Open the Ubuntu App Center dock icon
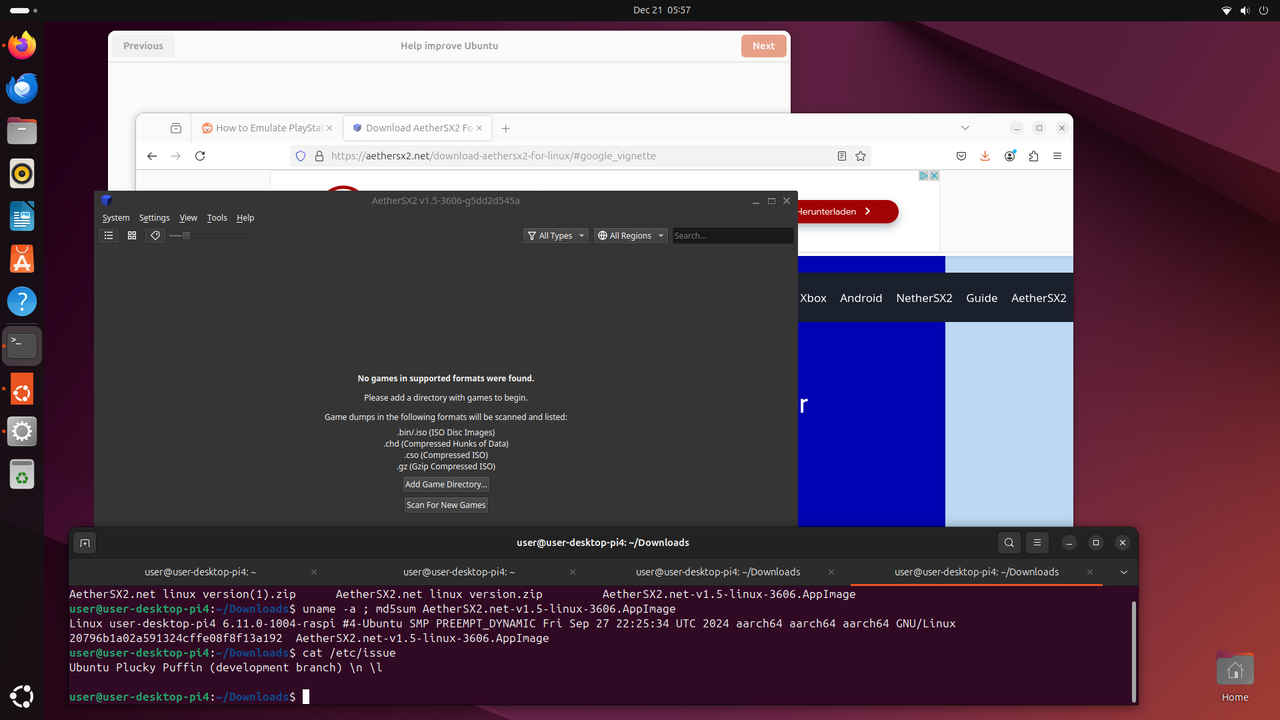 tap(22, 259)
